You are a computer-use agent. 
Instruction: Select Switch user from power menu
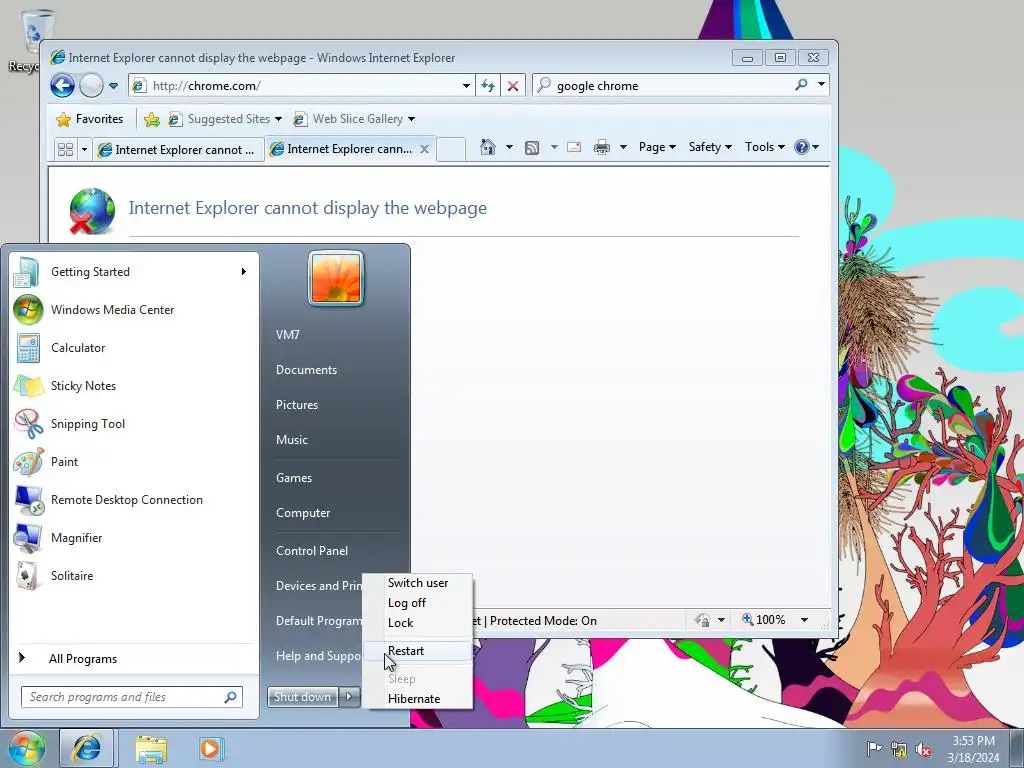click(418, 583)
